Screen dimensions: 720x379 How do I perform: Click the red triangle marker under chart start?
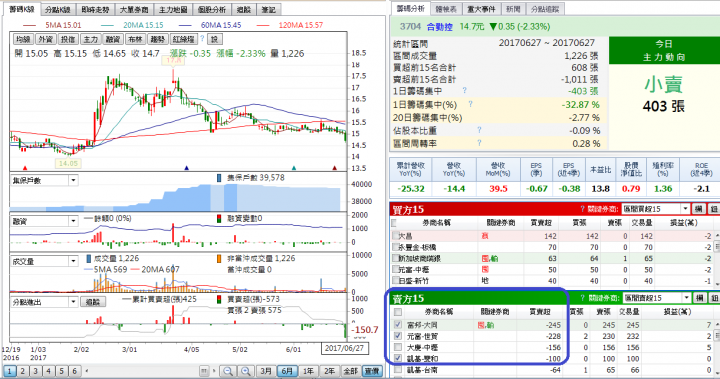coord(25,168)
